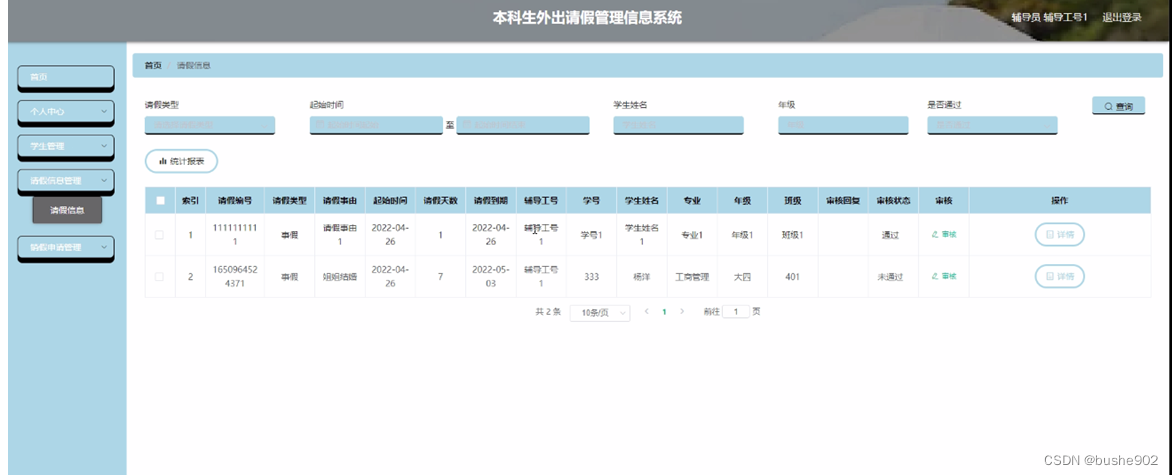Click the 请假天数 column header
The image size is (1173, 475).
pyautogui.click(x=440, y=201)
